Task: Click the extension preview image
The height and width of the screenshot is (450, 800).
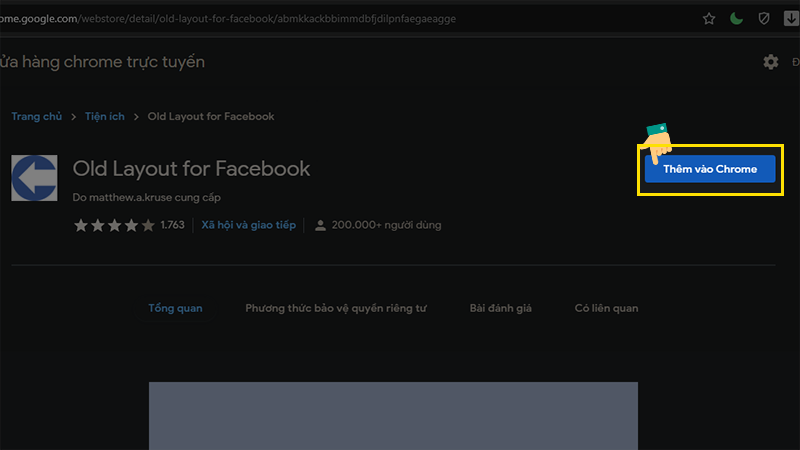Action: 393,416
